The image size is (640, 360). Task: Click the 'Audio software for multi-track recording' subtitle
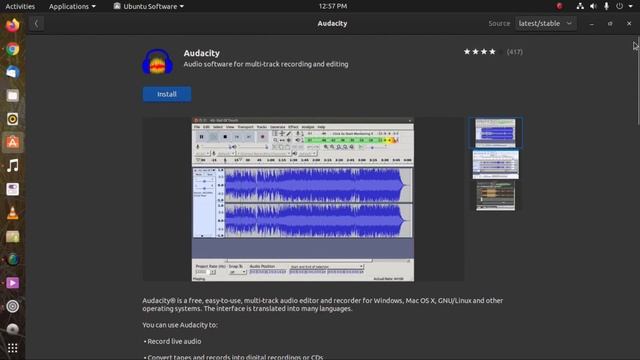266,64
